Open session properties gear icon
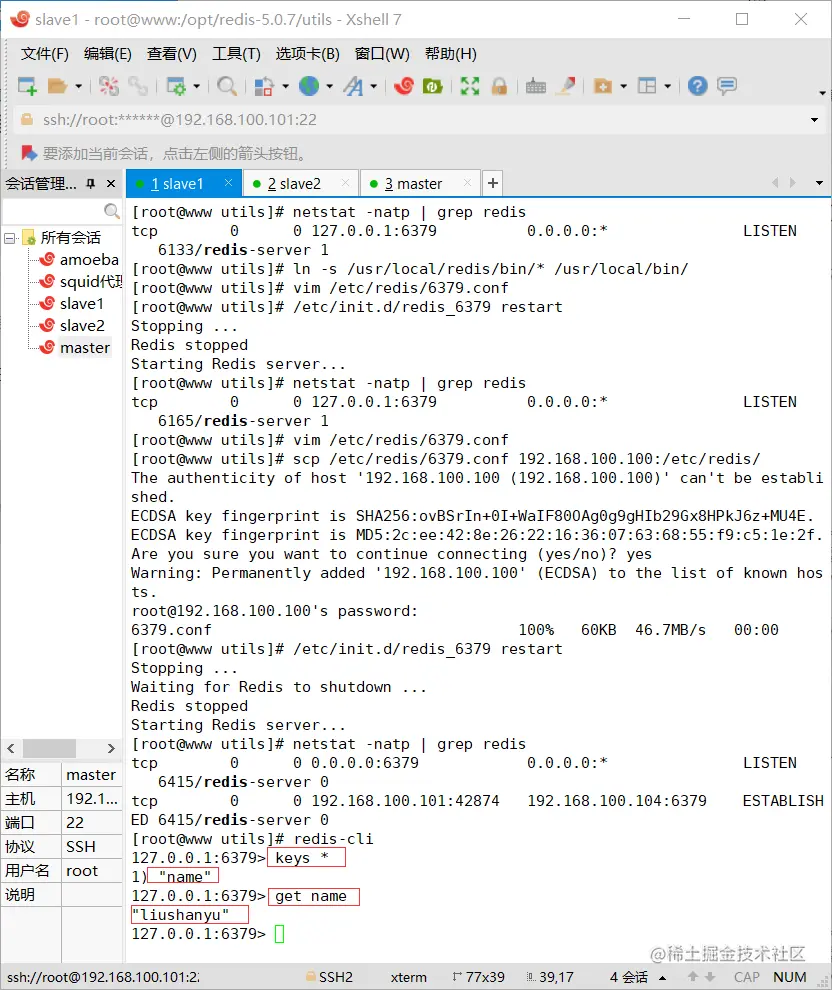Viewport: 832px width, 990px height. point(175,86)
